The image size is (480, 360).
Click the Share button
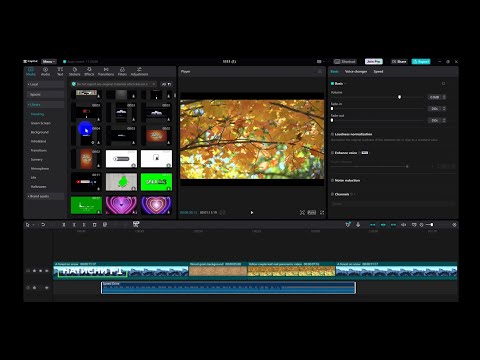pyautogui.click(x=399, y=62)
